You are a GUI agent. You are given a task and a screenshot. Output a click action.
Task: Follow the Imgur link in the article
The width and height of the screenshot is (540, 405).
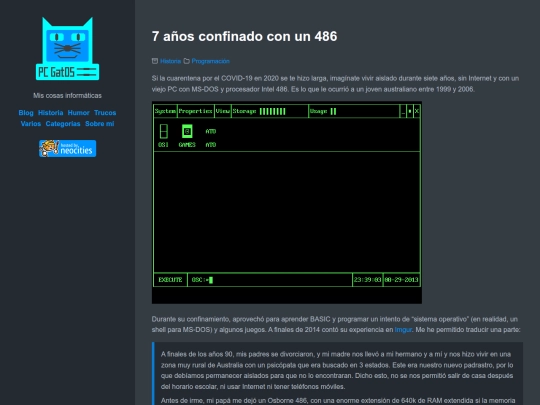403,330
